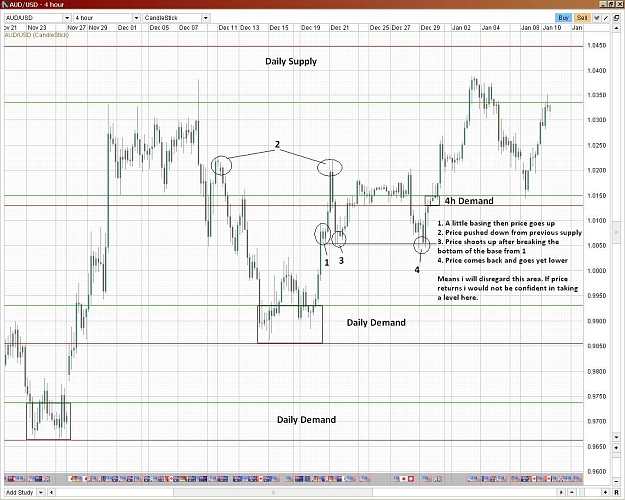
Task: Click the Jan 02 date label
Action: [x=461, y=28]
